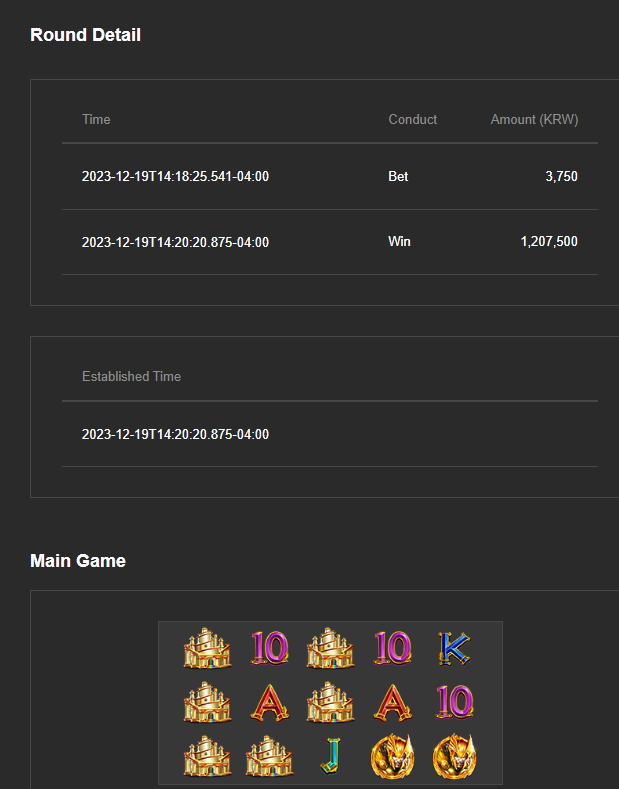619x789 pixels.
Task: Click the Amount (KRW) column header
Action: (x=534, y=120)
